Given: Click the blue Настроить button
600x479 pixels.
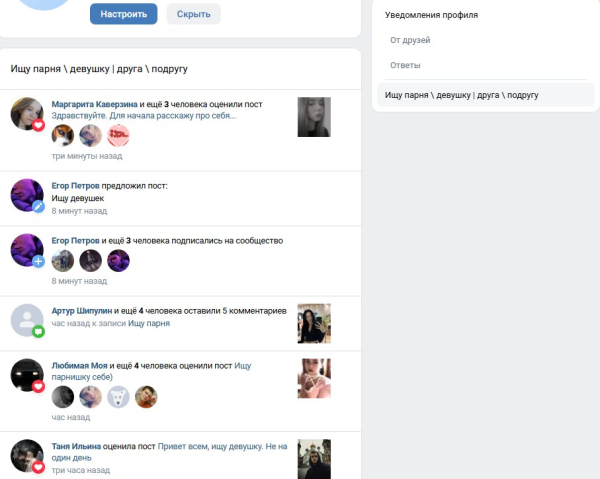Looking at the screenshot, I should pos(124,14).
